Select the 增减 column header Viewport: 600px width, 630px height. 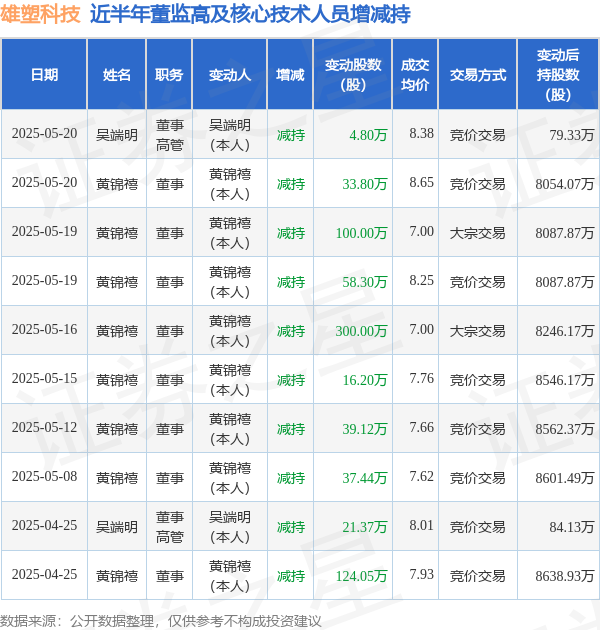point(290,75)
